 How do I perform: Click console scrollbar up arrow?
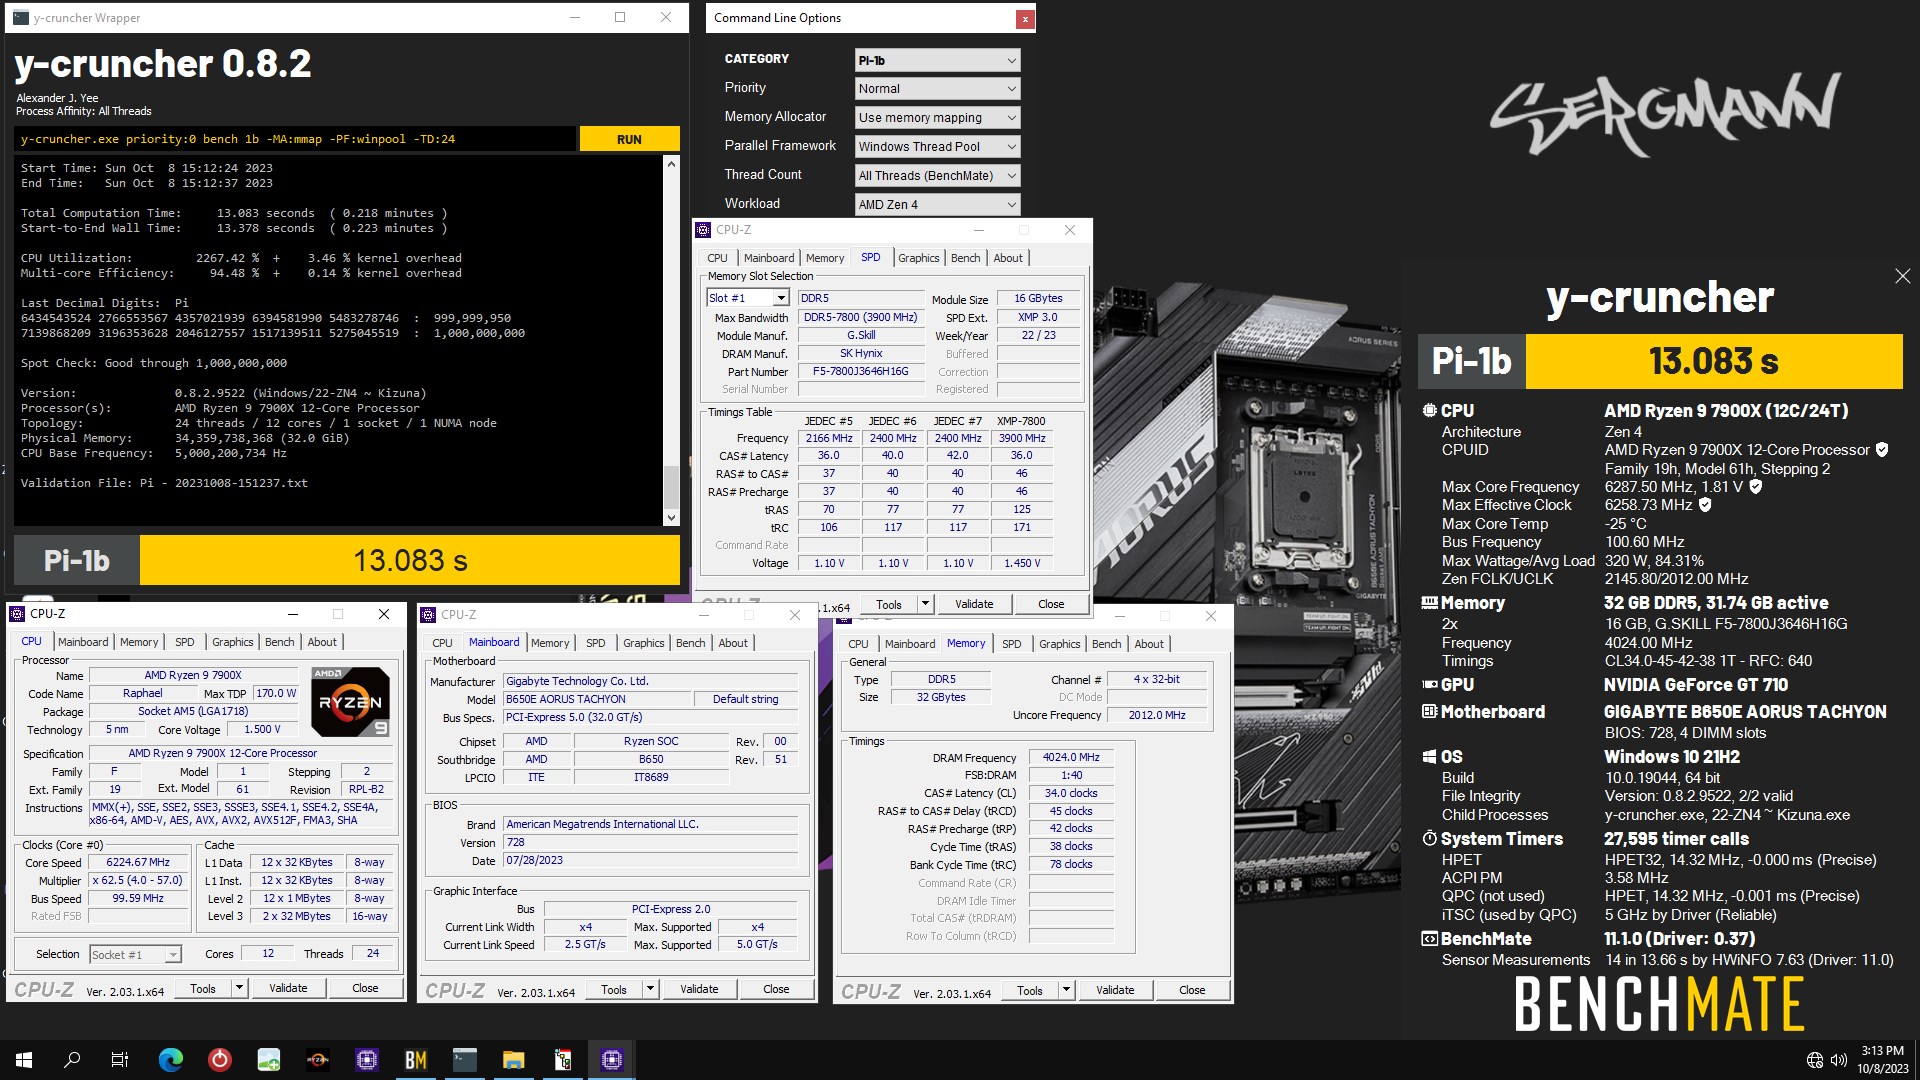671,164
